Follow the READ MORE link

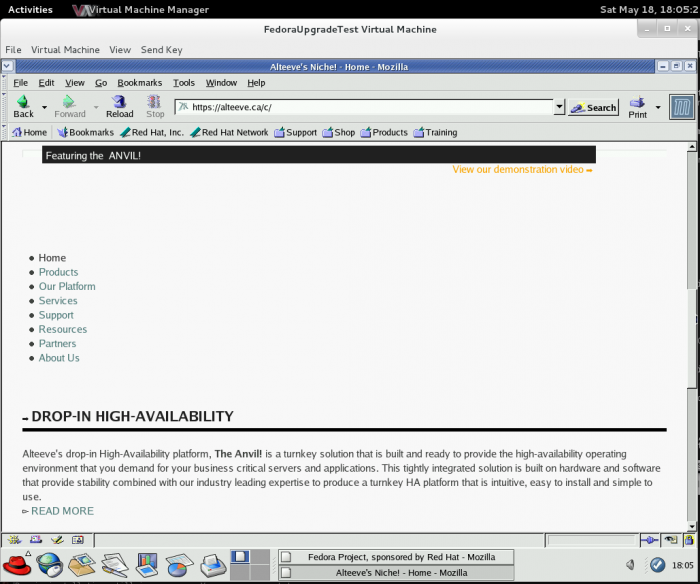[x=62, y=511]
